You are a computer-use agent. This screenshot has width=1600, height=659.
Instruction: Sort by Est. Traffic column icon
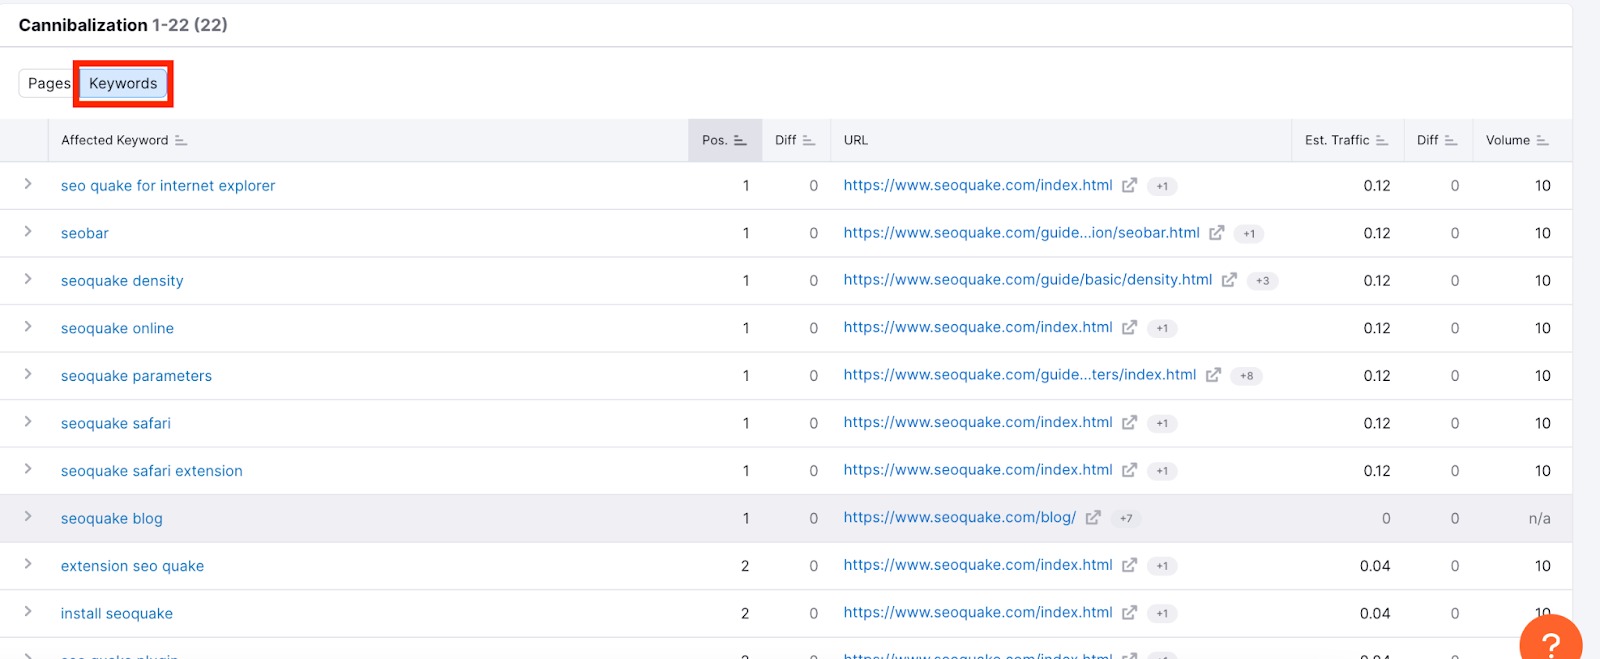1382,140
